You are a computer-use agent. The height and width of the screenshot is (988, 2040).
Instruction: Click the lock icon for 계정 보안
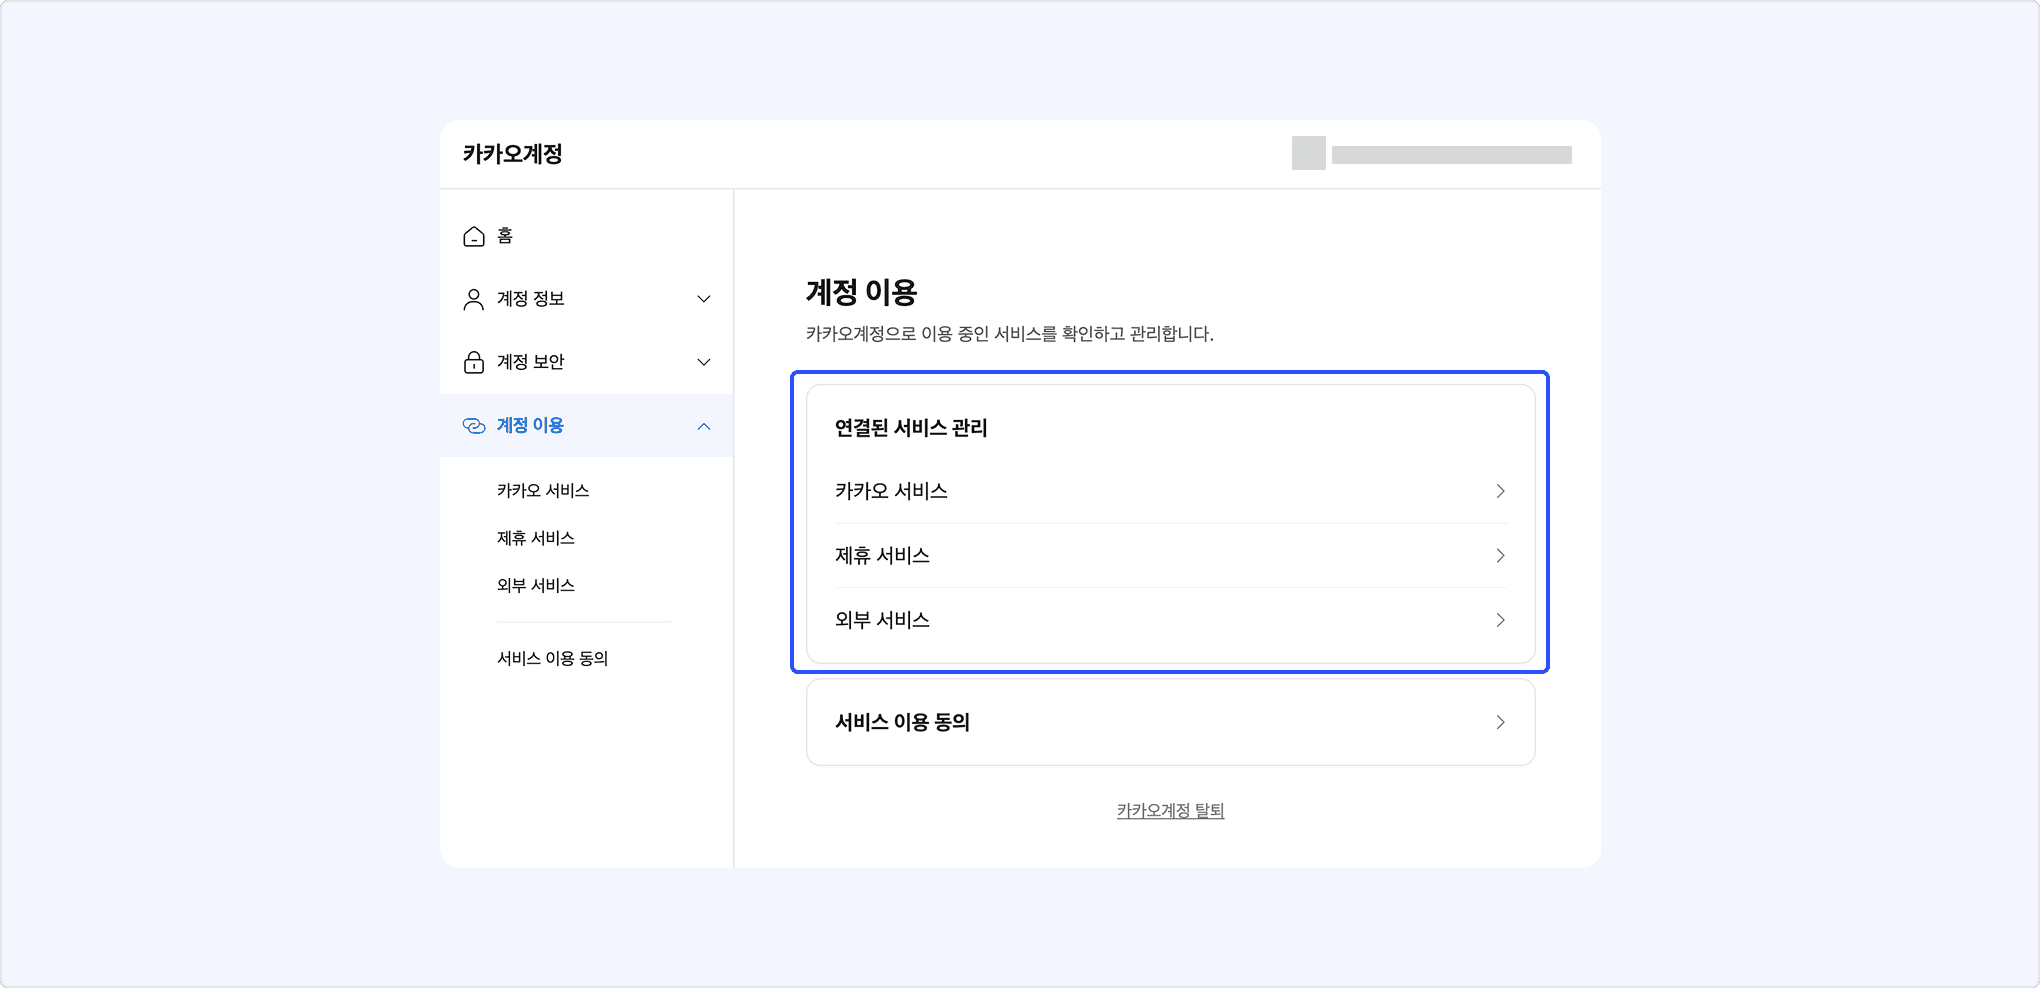pyautogui.click(x=474, y=362)
